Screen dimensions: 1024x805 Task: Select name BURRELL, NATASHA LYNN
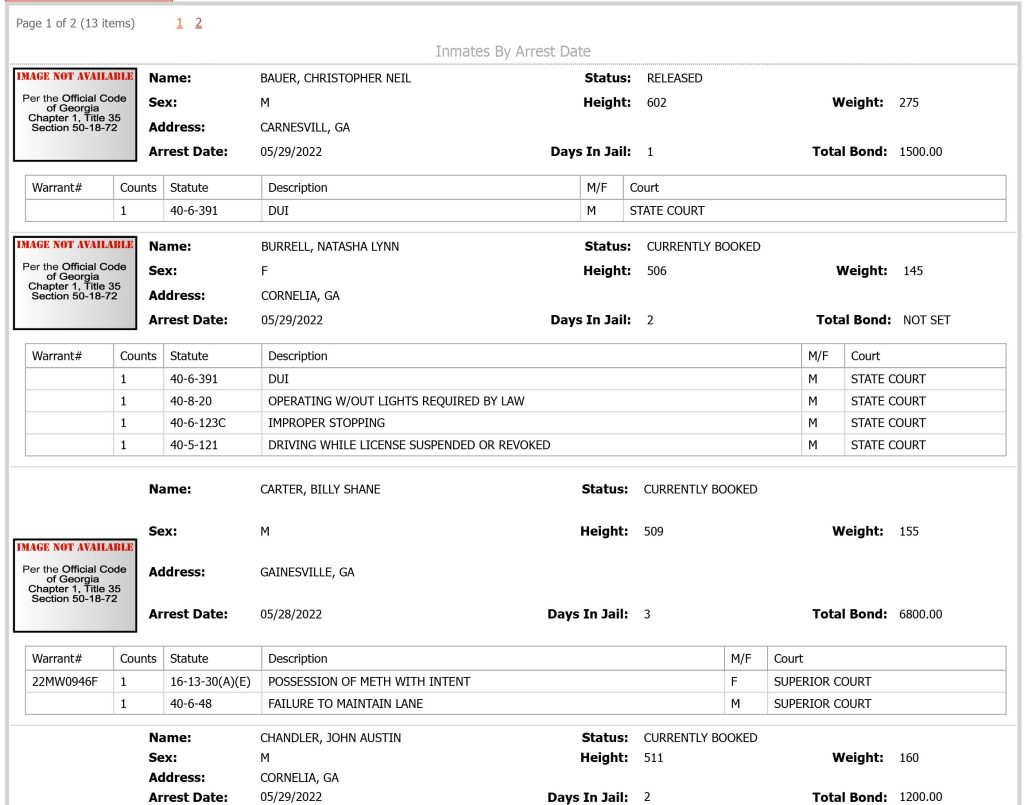point(330,247)
